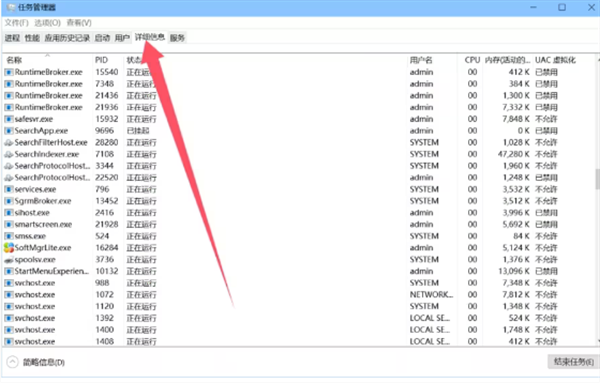Click icon of svchost.exe PID 1120
This screenshot has width=600, height=383.
pos(8,306)
